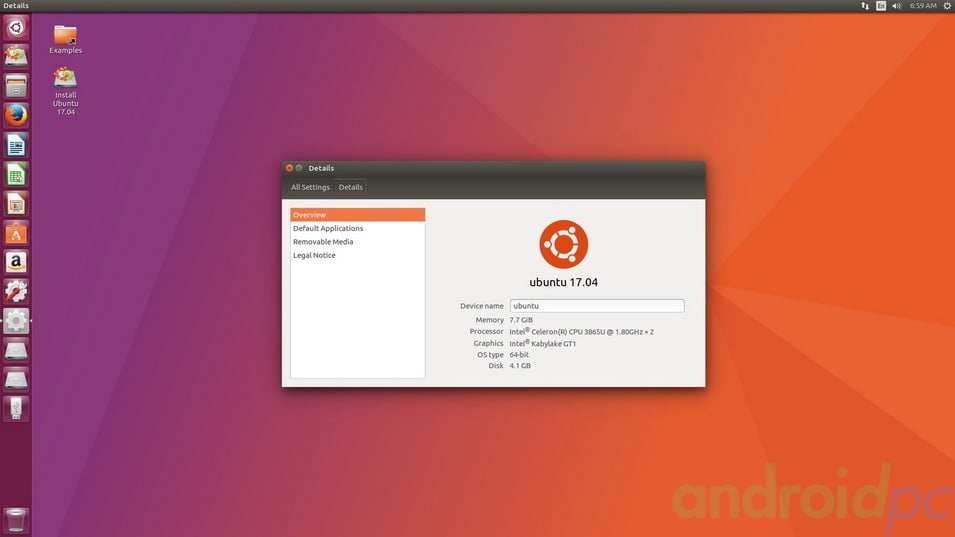The height and width of the screenshot is (537, 955).
Task: Open LibreOffice Calc from launcher
Action: click(16, 175)
